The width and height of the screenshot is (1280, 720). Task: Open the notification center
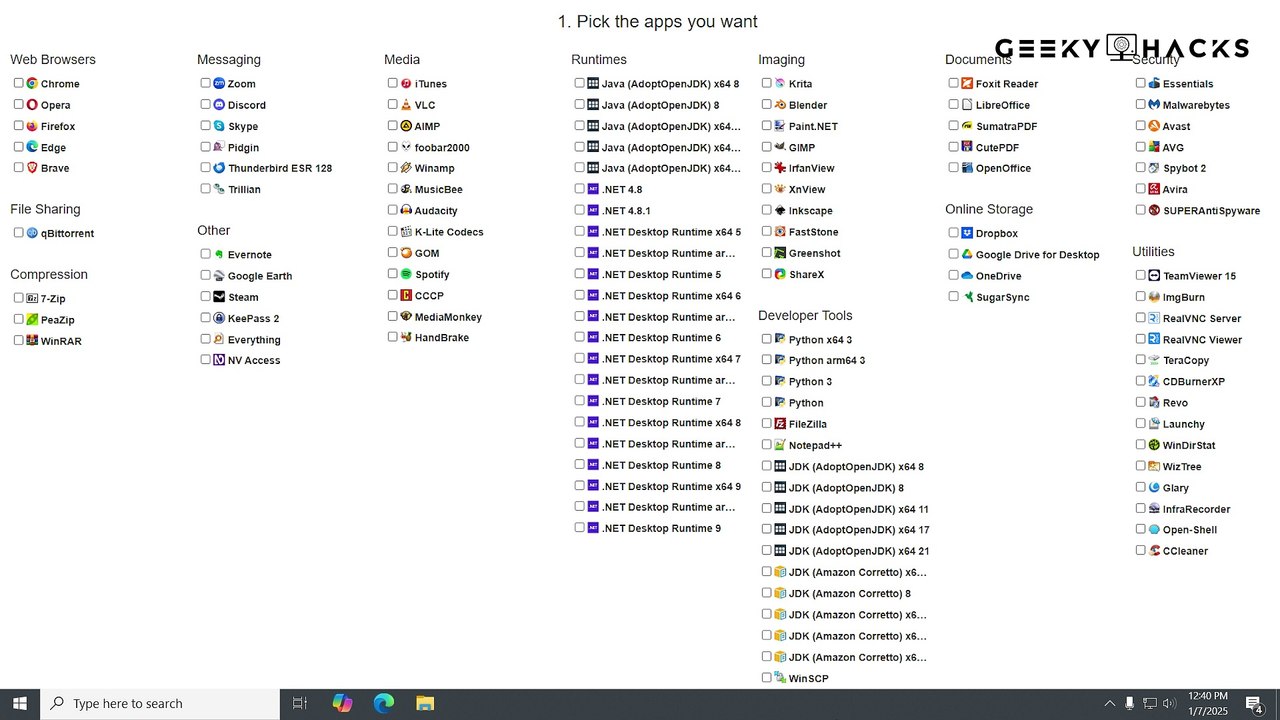pyautogui.click(x=1255, y=705)
